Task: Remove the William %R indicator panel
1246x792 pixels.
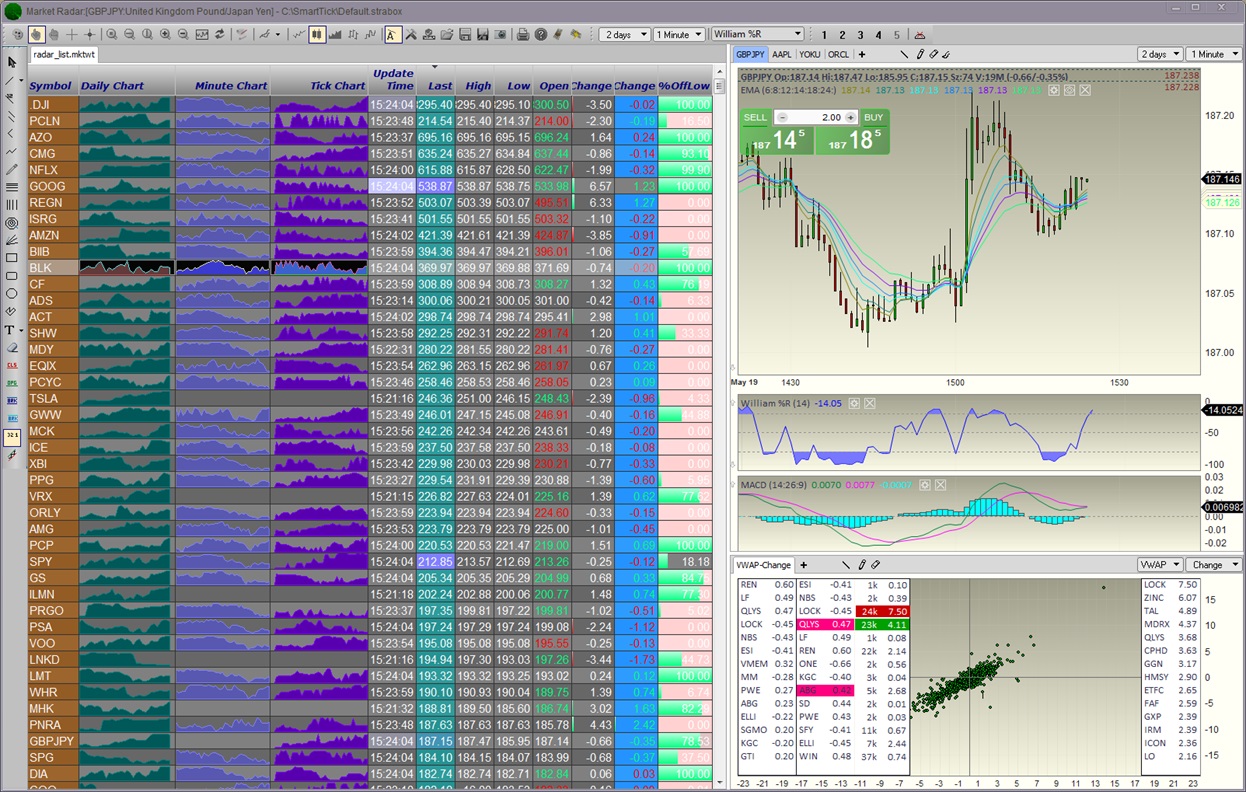Action: (x=870, y=404)
